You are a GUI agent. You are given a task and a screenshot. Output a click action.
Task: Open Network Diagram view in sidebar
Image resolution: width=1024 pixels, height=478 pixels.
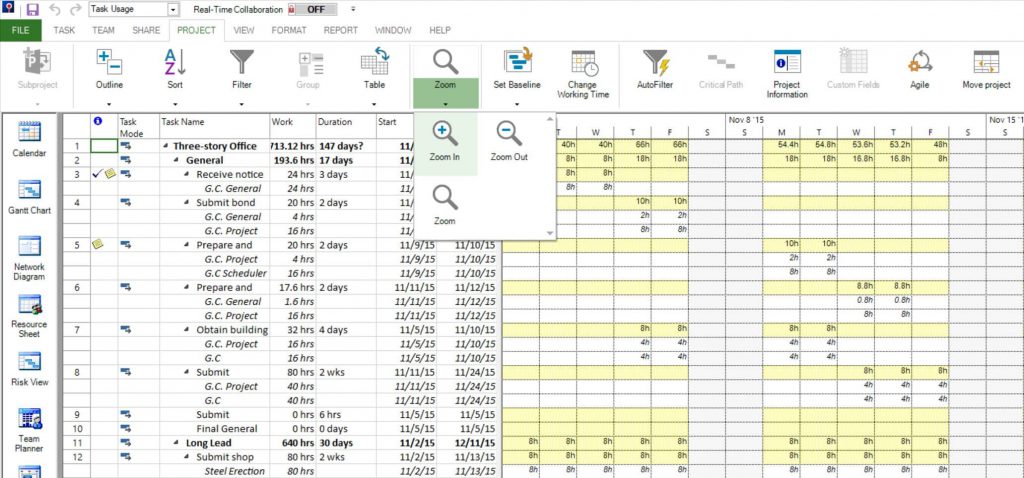pyautogui.click(x=29, y=258)
